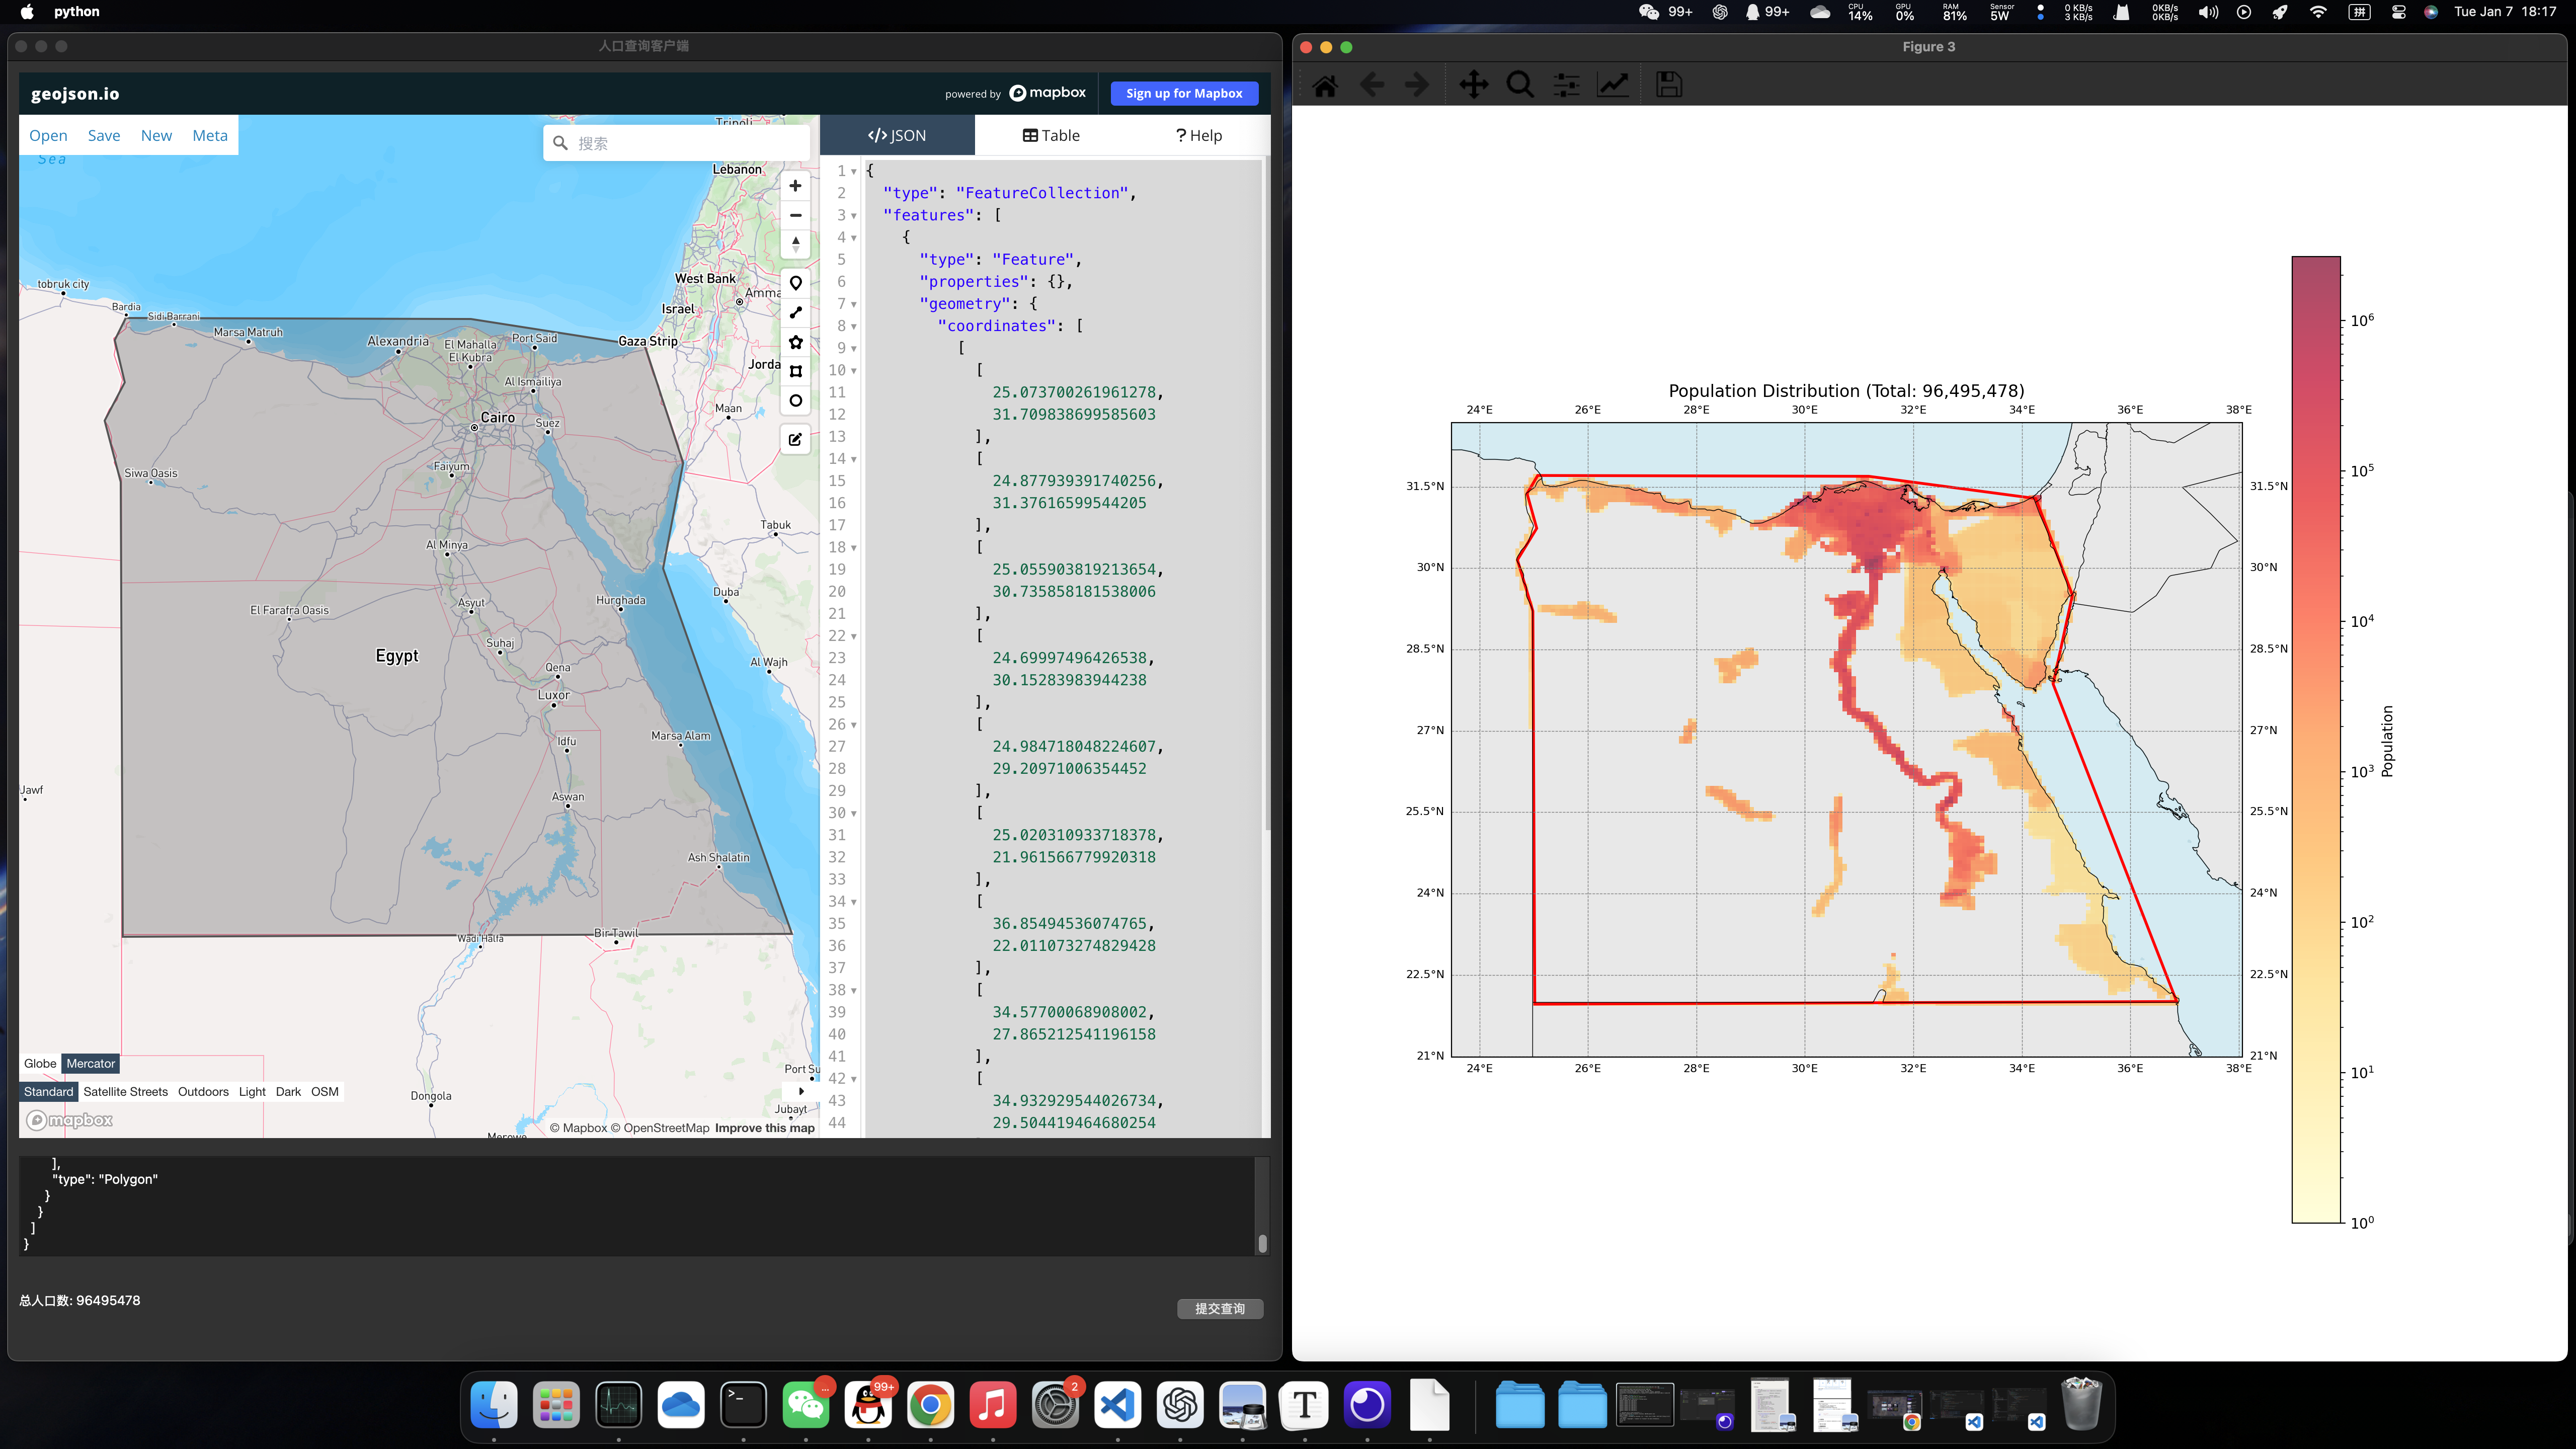Viewport: 2576px width, 1449px height.
Task: Select the draw line string tool
Action: point(795,312)
